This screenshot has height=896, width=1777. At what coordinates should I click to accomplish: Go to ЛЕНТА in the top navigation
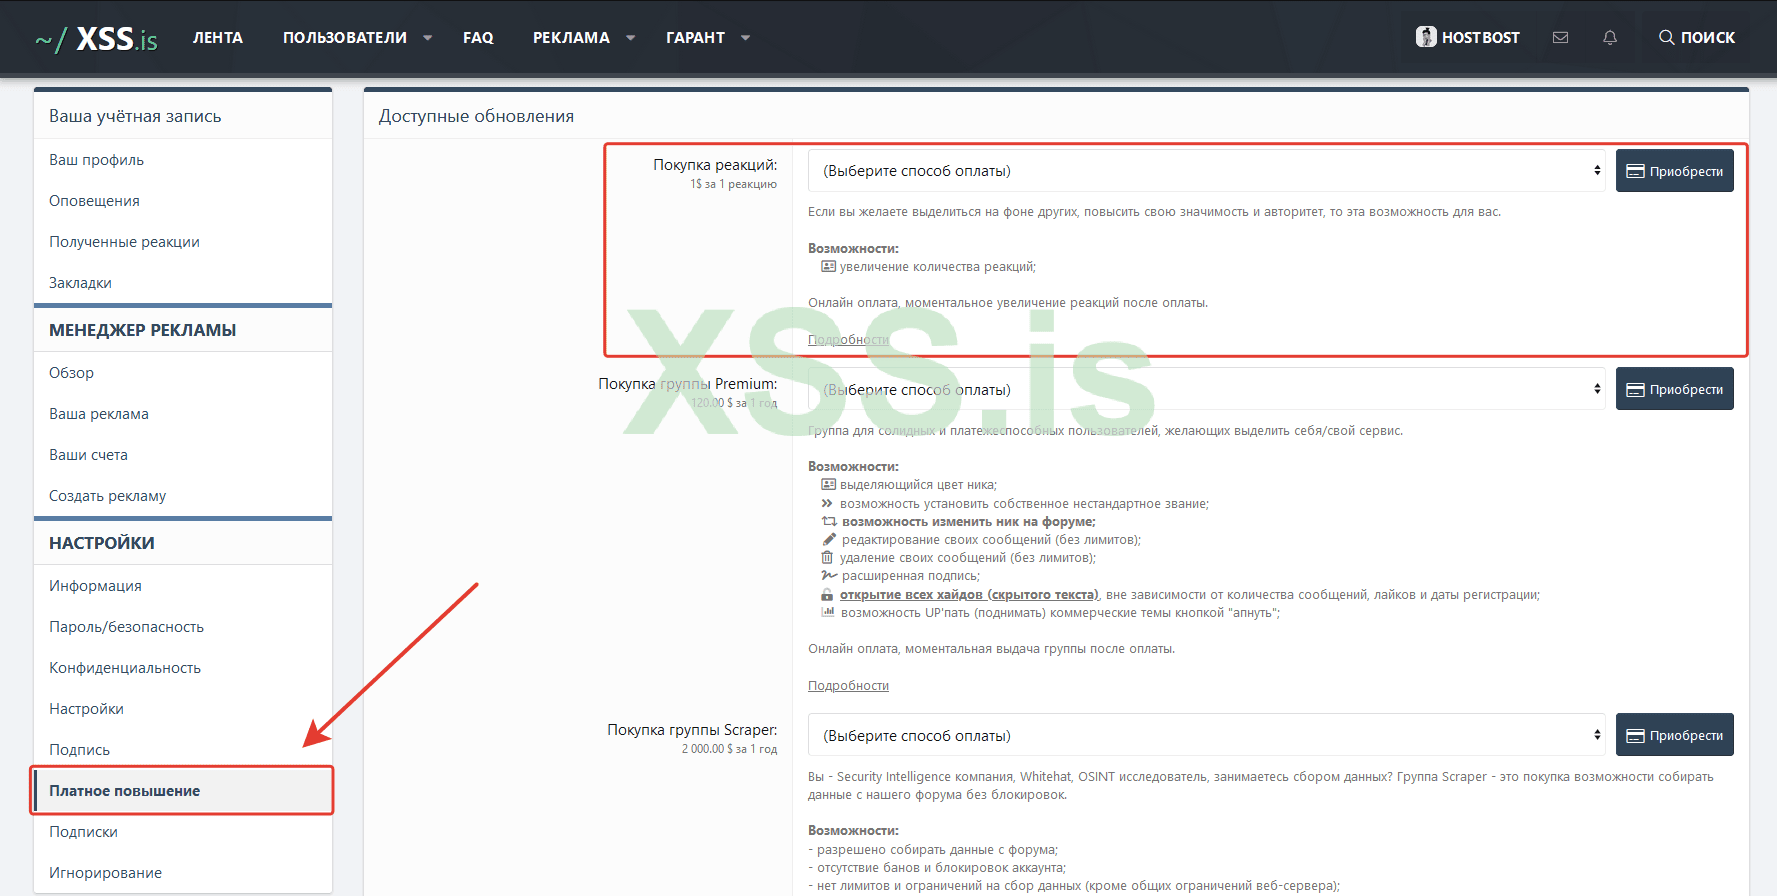(x=218, y=38)
